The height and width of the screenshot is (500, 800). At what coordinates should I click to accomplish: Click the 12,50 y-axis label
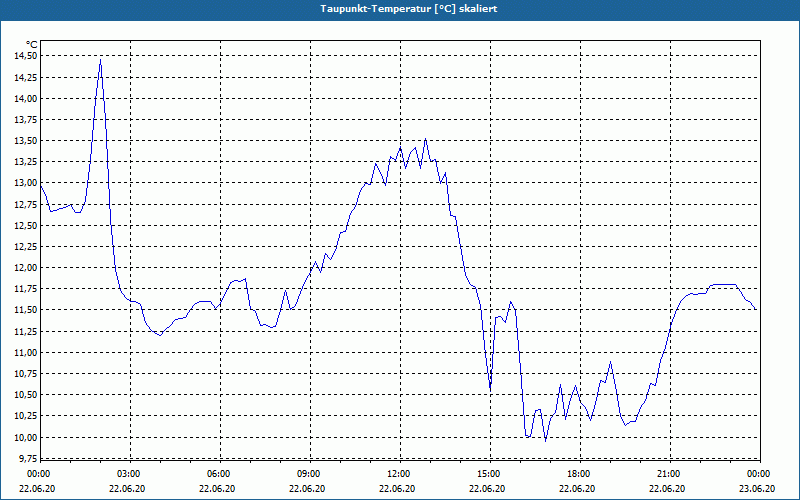tap(26, 226)
